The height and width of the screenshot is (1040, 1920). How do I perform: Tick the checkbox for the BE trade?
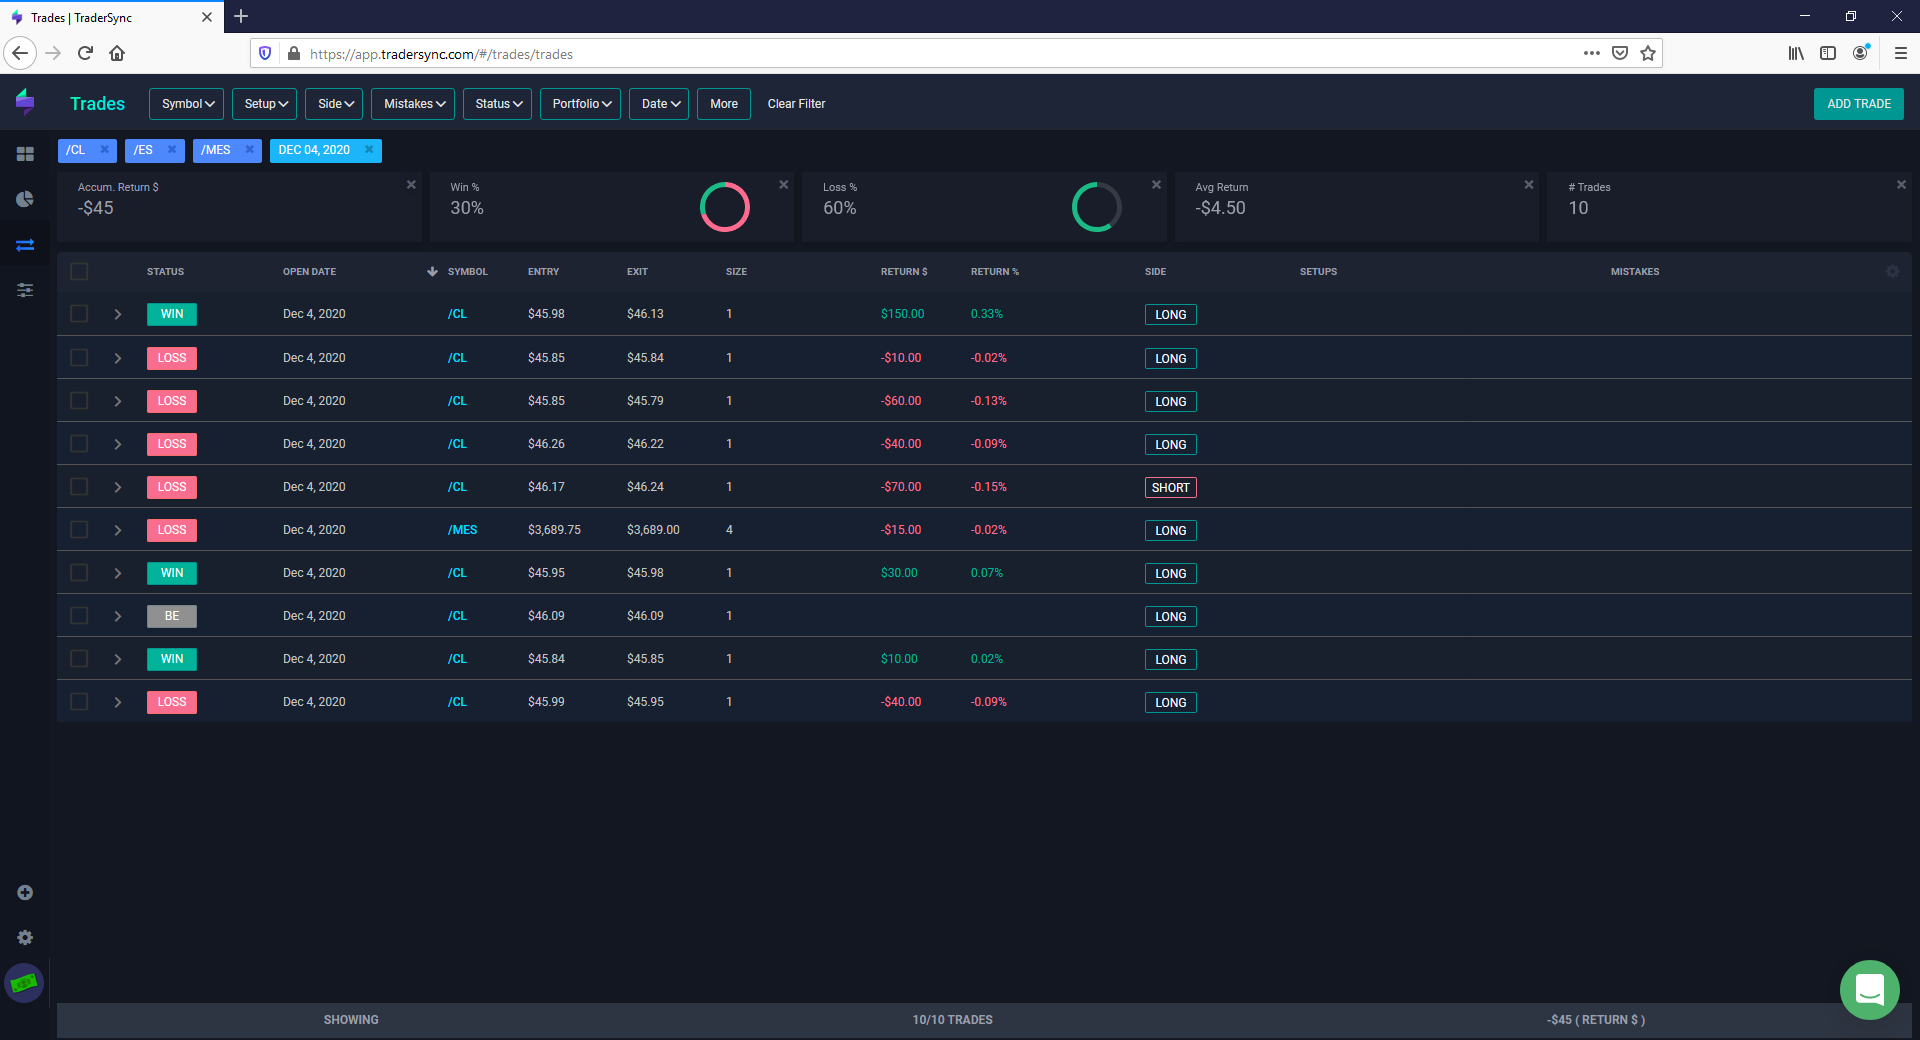tap(79, 616)
